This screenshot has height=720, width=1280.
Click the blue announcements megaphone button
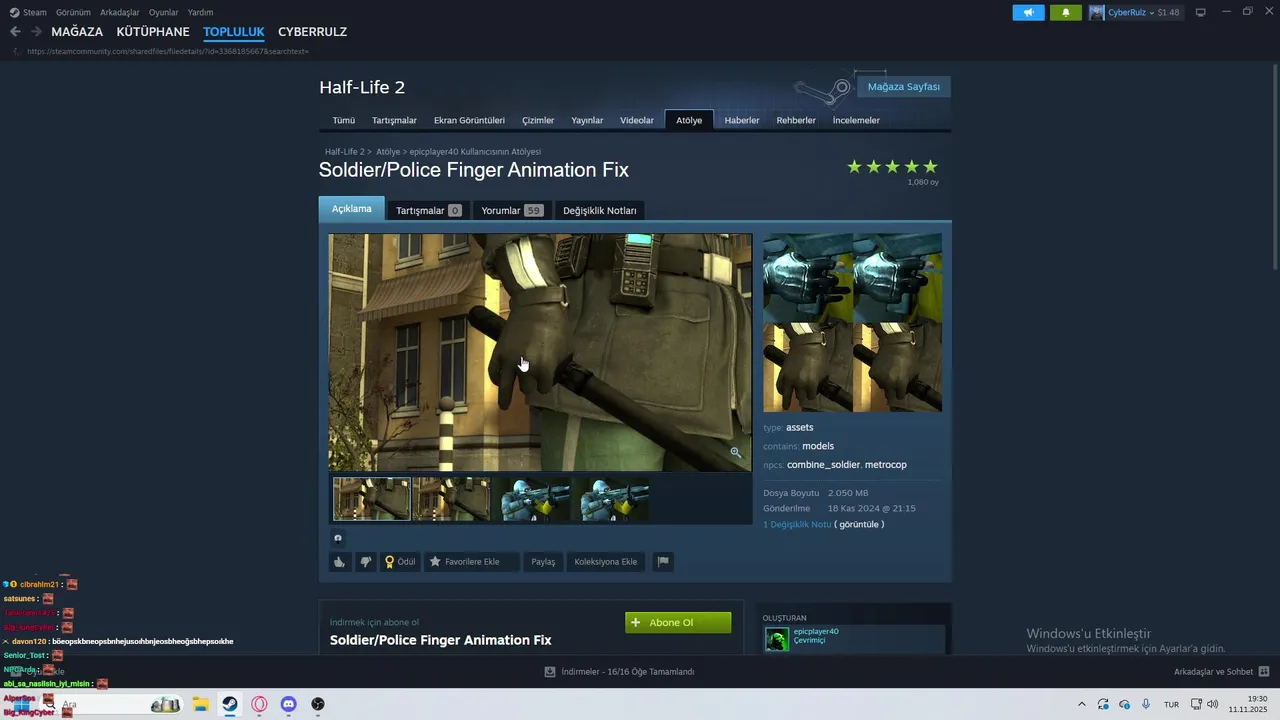[x=1028, y=12]
